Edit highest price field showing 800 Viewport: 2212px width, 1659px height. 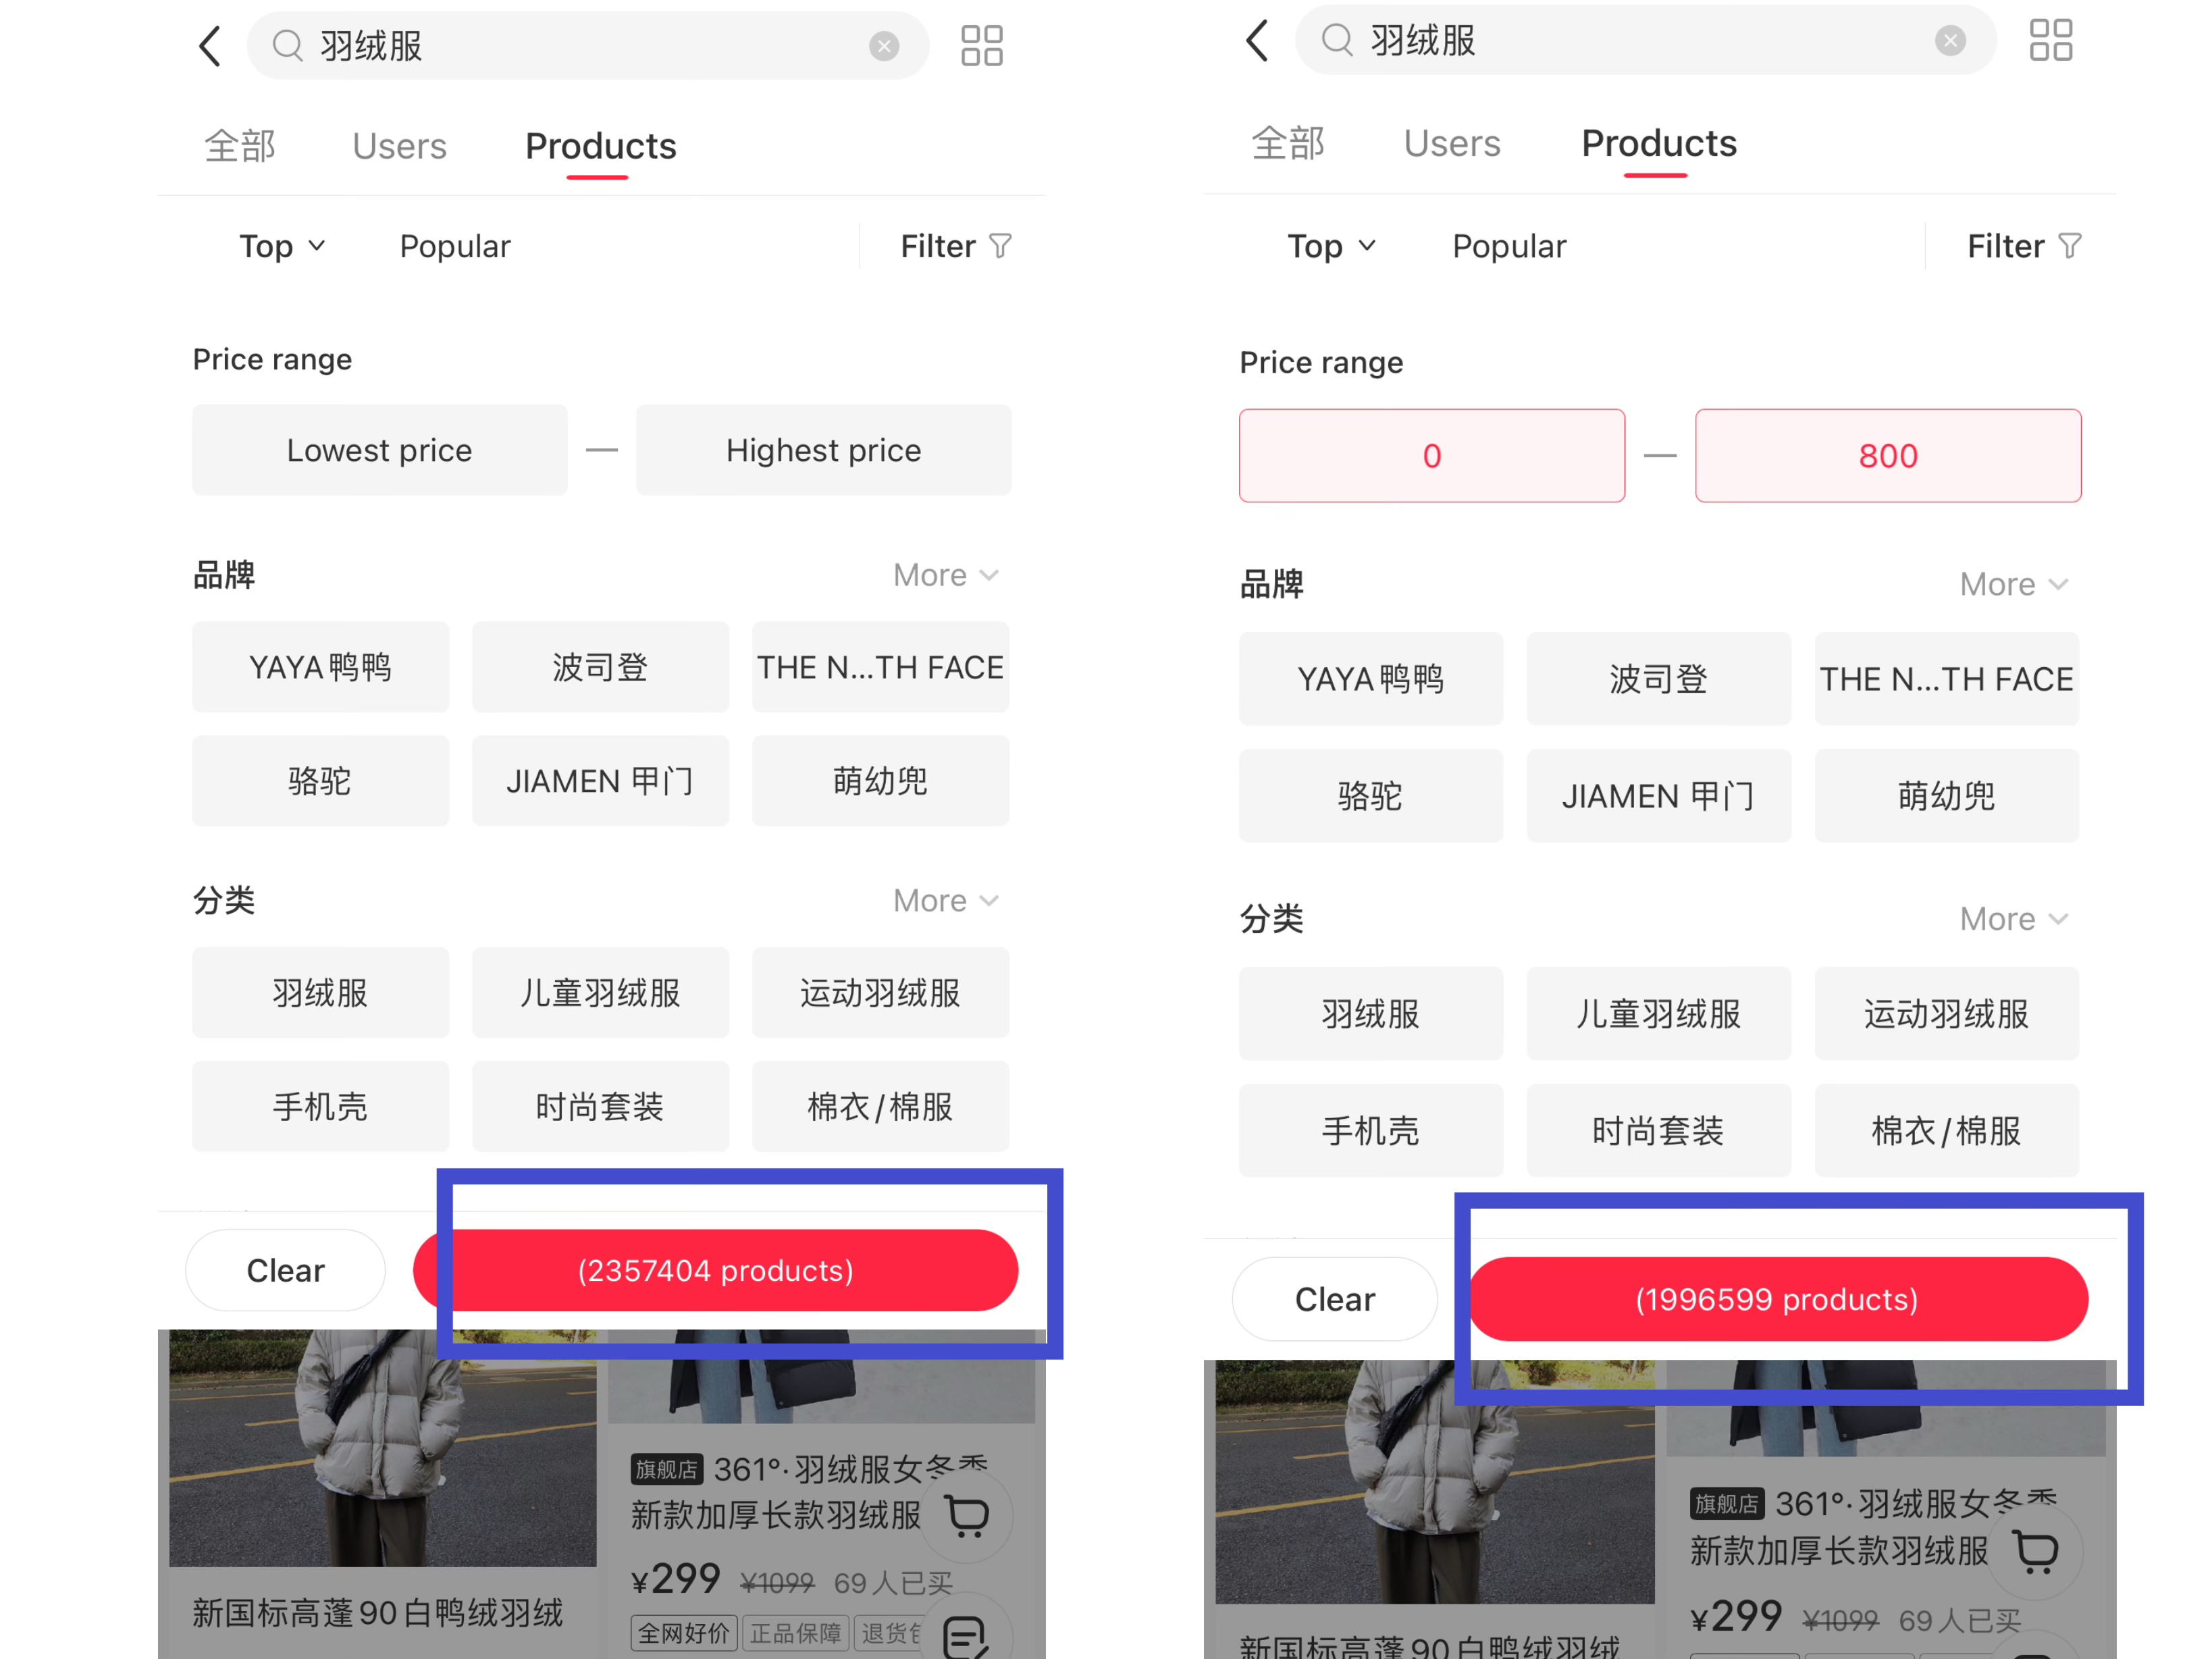(x=1887, y=456)
